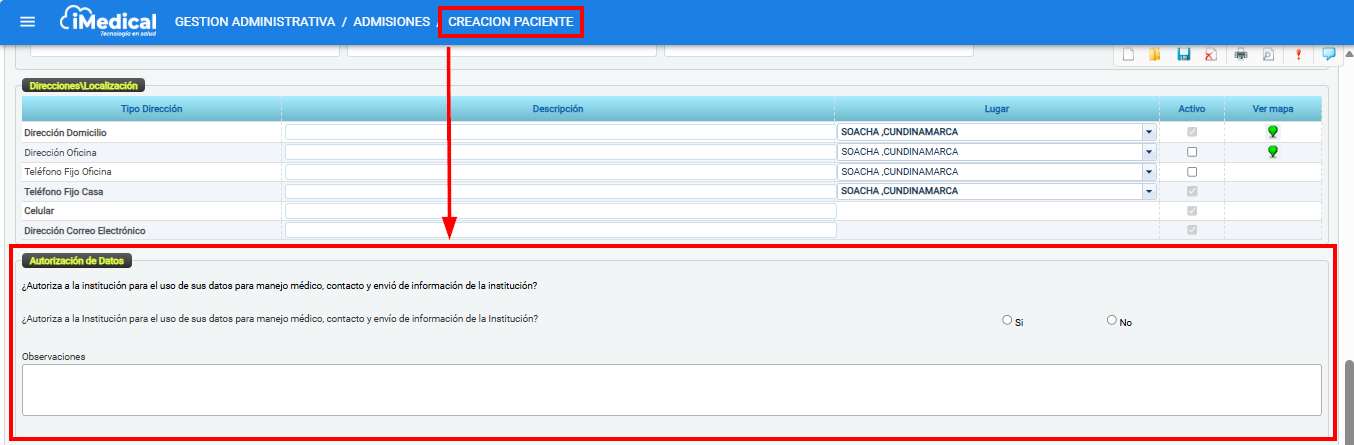1354x445 pixels.
Task: Click the iMedical logo
Action: (108, 21)
